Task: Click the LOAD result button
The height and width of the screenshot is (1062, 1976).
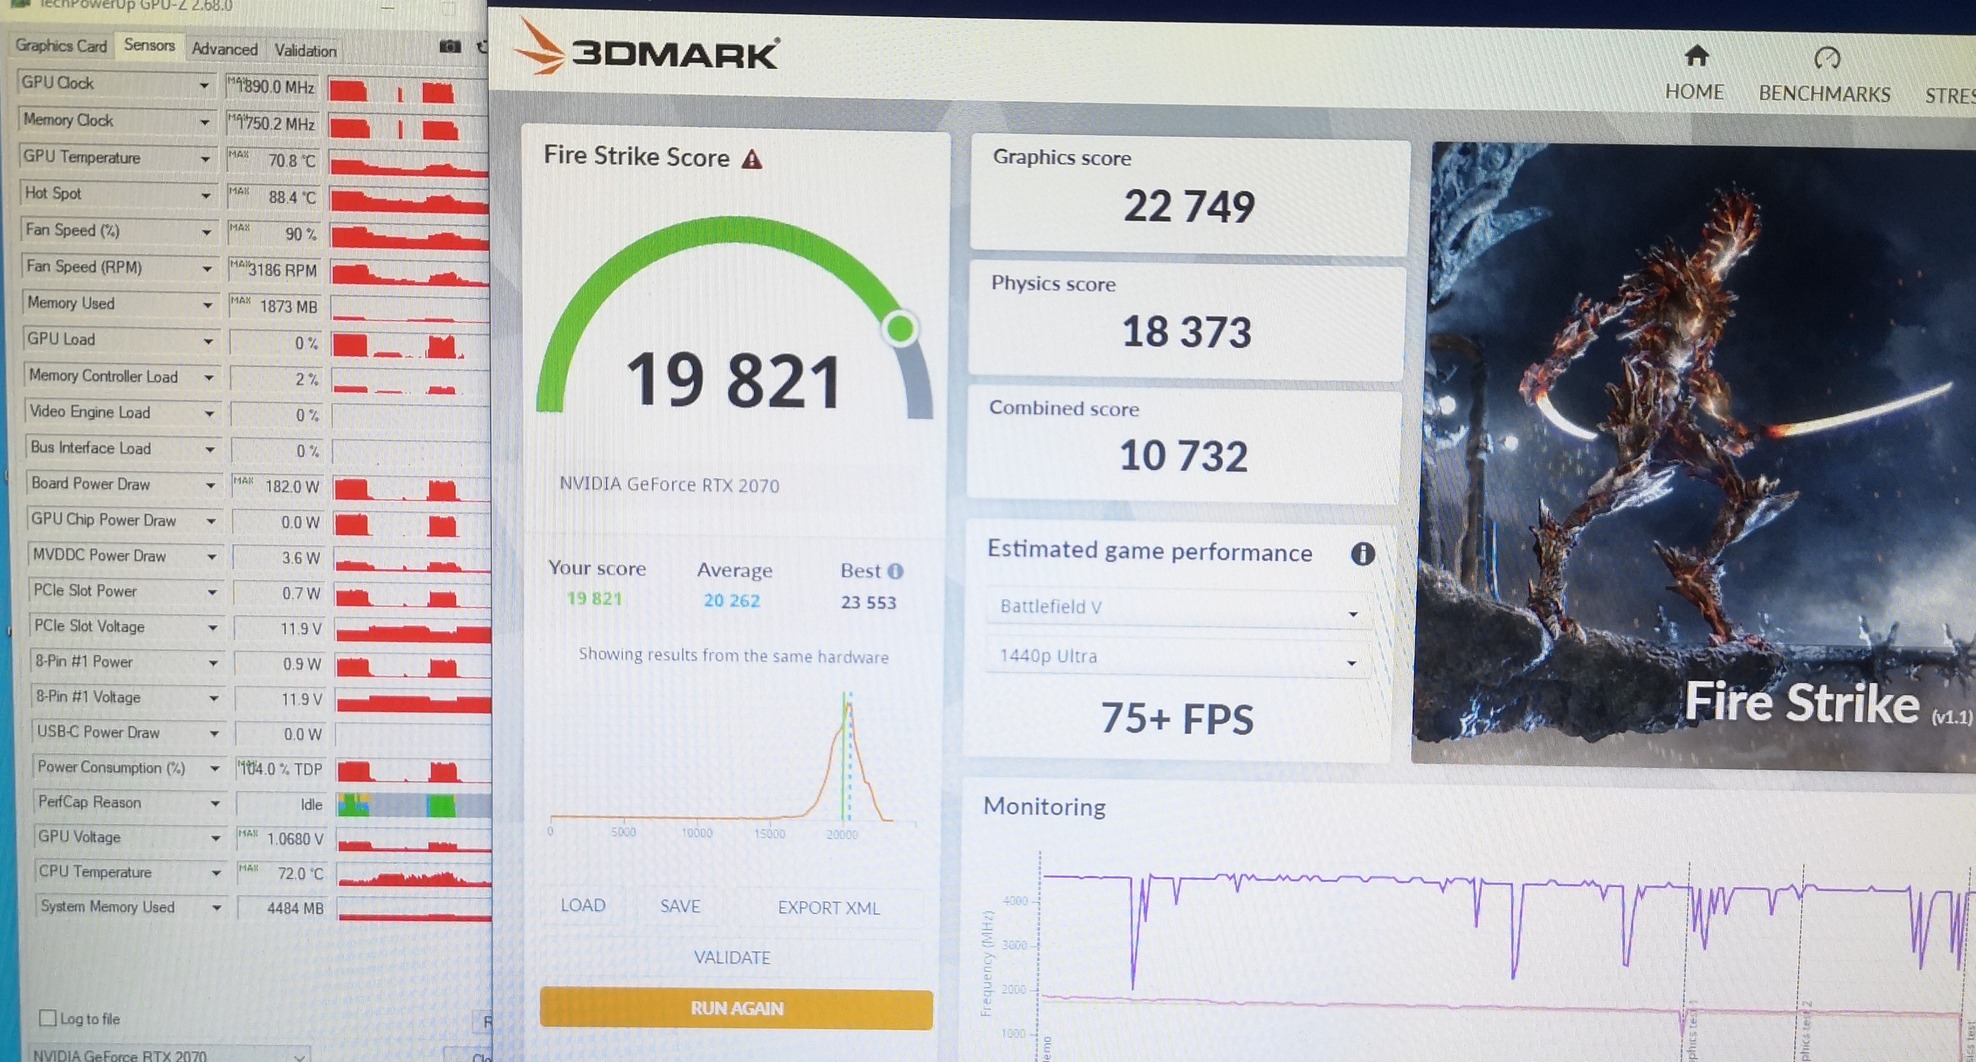Action: pyautogui.click(x=583, y=905)
